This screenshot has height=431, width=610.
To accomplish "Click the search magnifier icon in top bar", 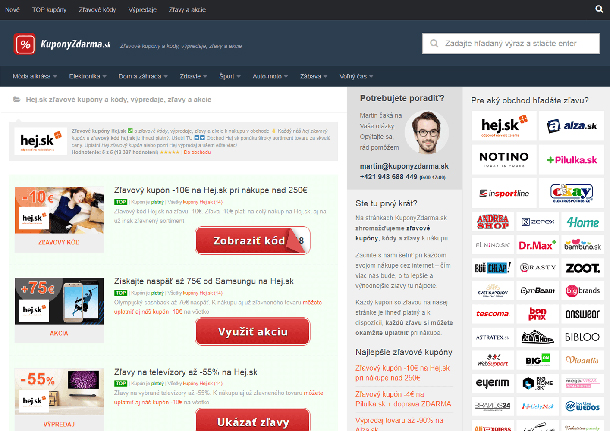I will [x=599, y=9].
